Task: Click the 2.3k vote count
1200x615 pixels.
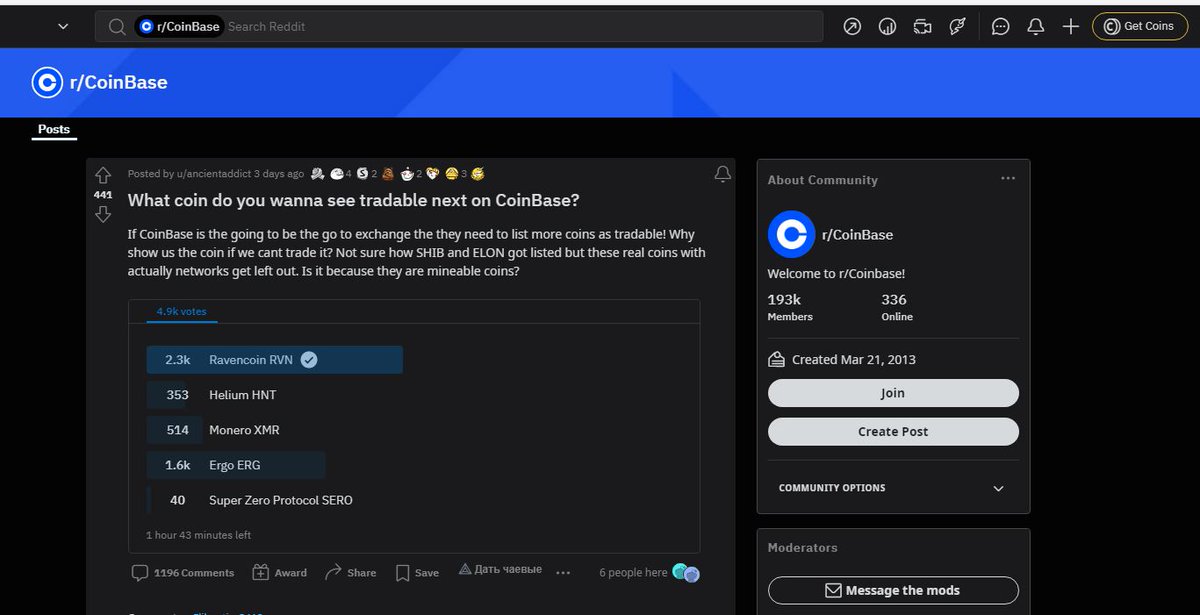Action: (178, 360)
